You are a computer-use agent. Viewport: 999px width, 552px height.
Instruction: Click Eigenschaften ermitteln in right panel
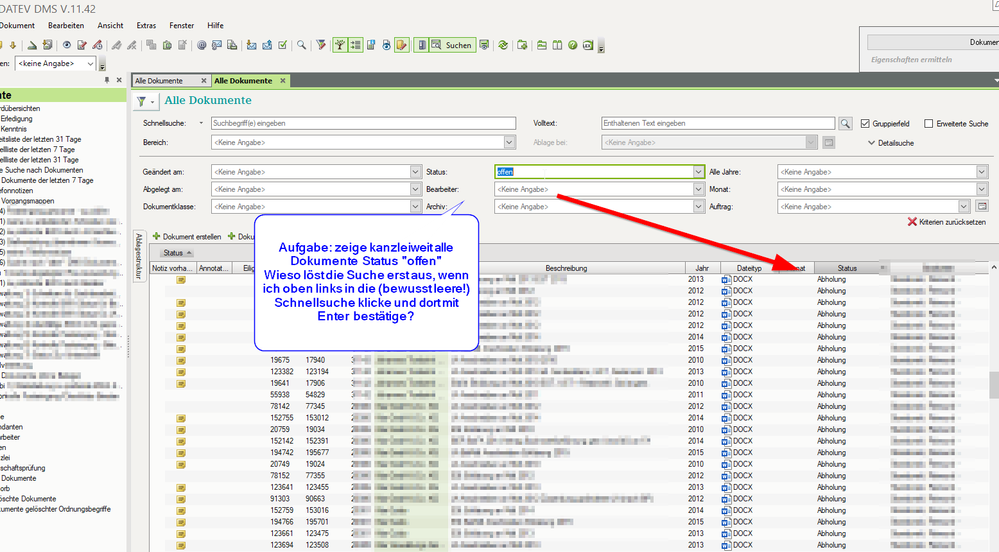[x=911, y=59]
